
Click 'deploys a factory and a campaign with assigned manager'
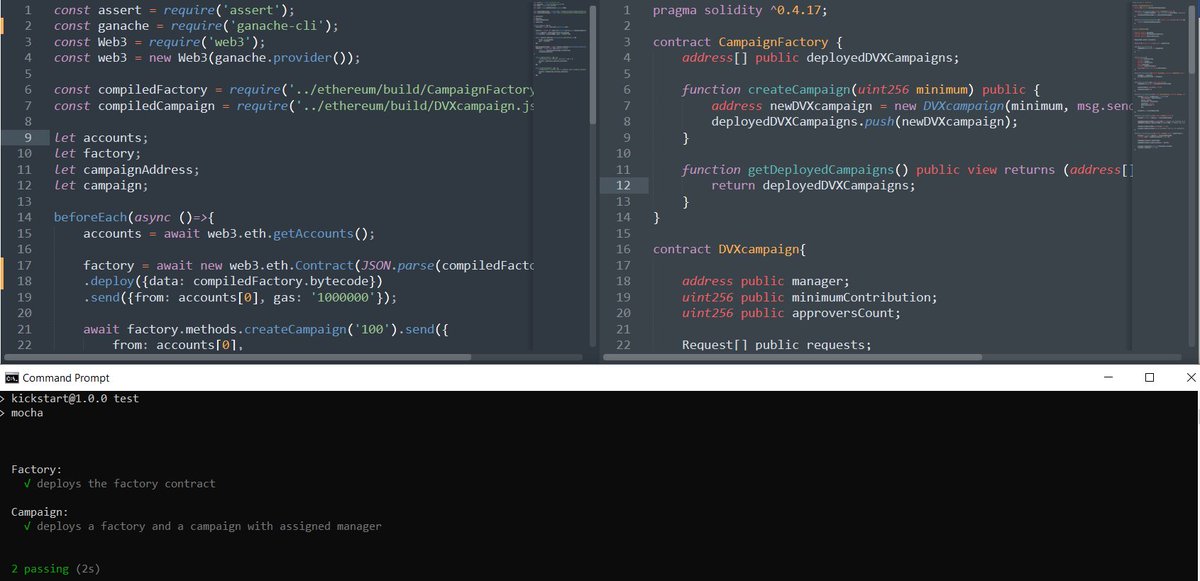pyautogui.click(x=208, y=526)
